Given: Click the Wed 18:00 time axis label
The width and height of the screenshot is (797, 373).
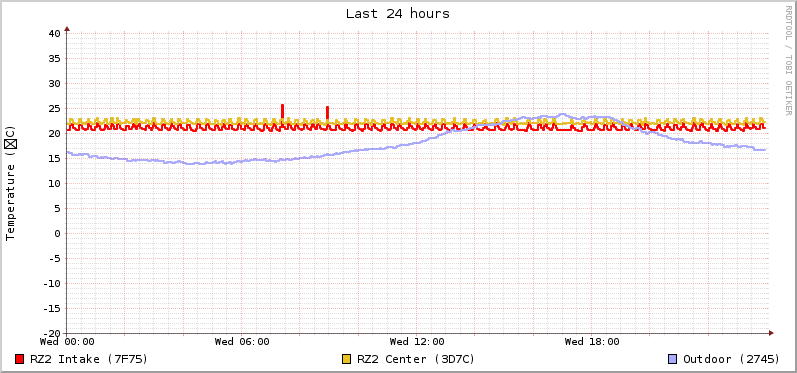Looking at the screenshot, I should point(592,342).
